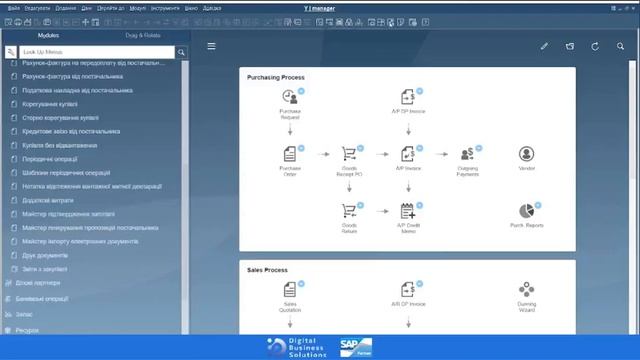Click the wrench icon left of search field
This screenshot has height=360, width=640.
[11, 52]
